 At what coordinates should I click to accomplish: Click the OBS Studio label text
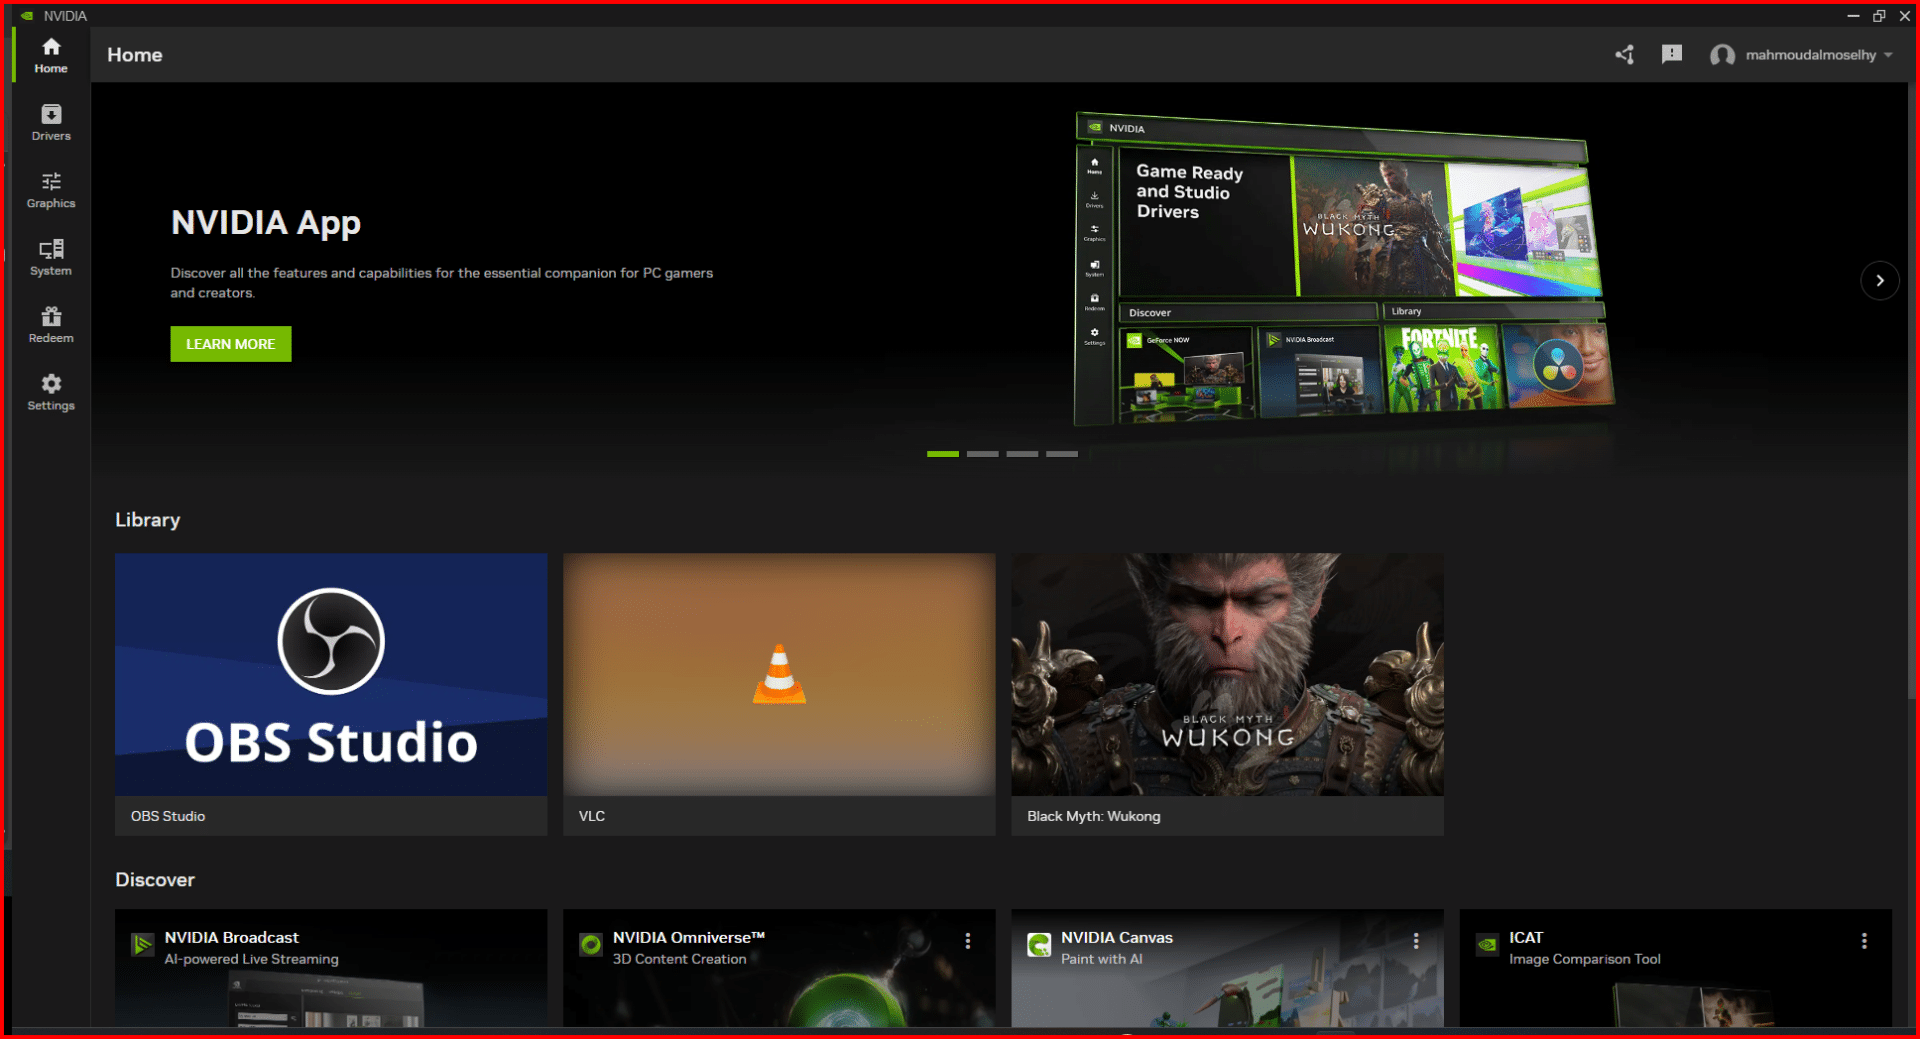pyautogui.click(x=168, y=816)
